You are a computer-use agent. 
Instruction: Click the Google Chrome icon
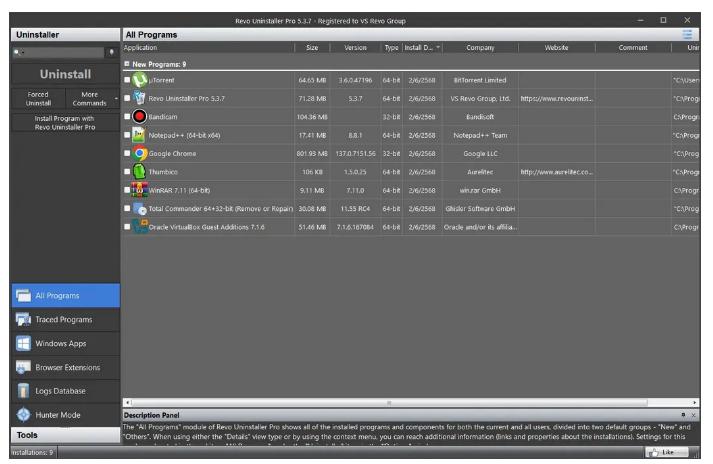[140, 153]
